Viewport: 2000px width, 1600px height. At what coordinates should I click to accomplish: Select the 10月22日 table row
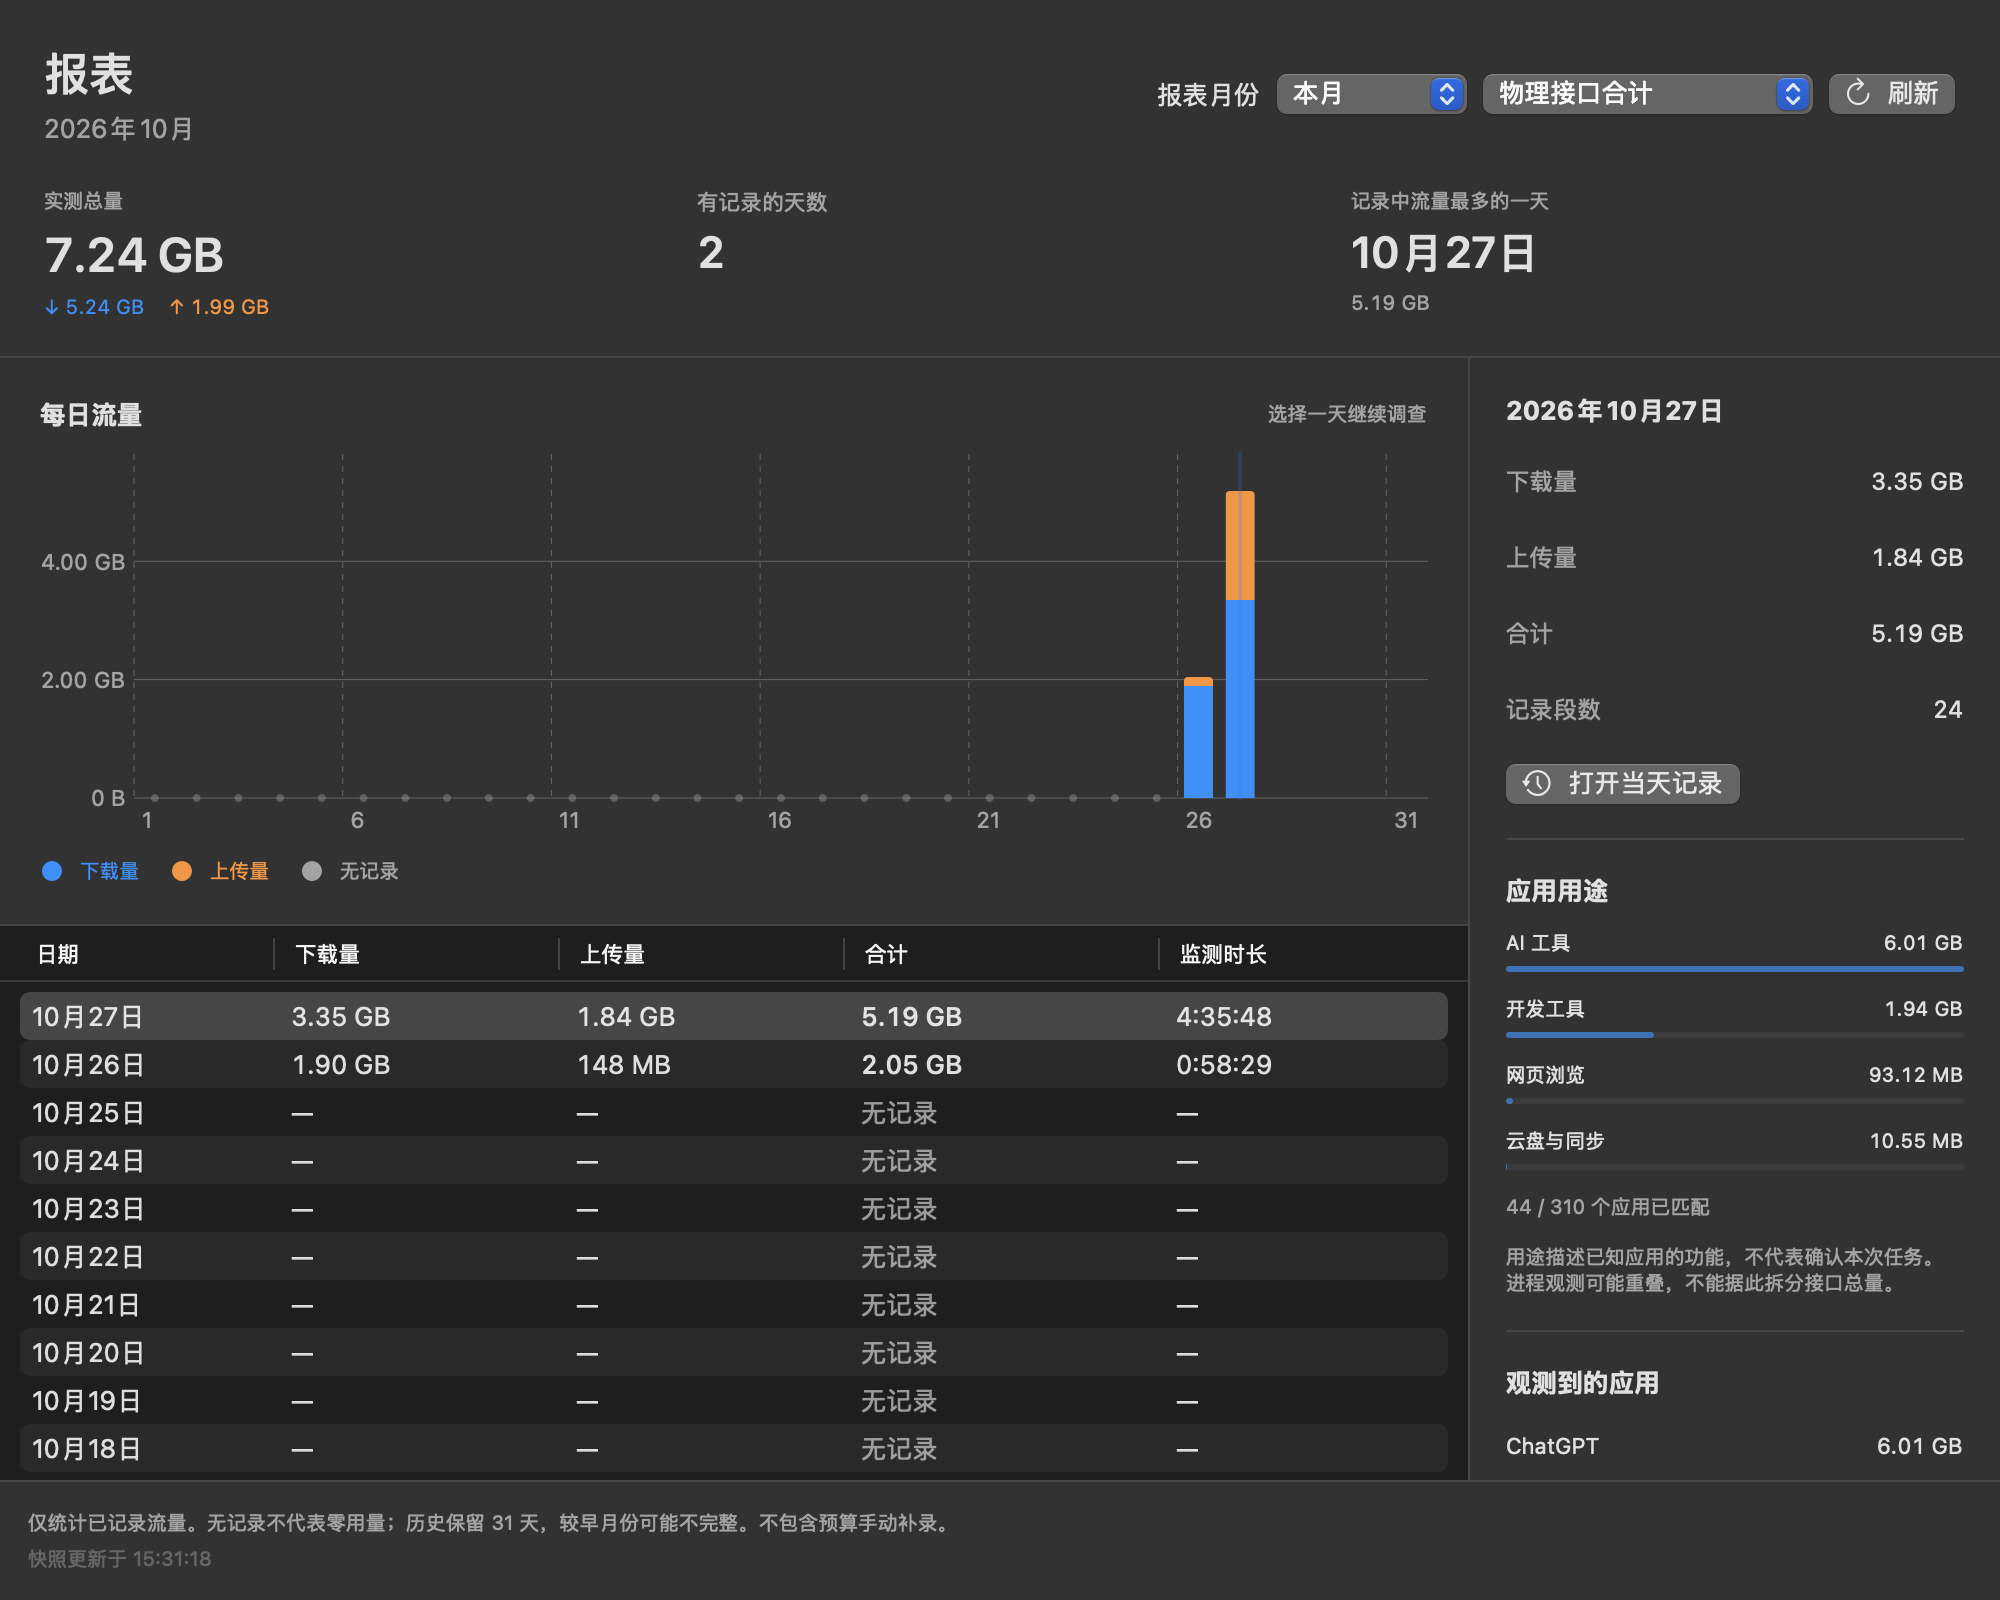click(734, 1256)
